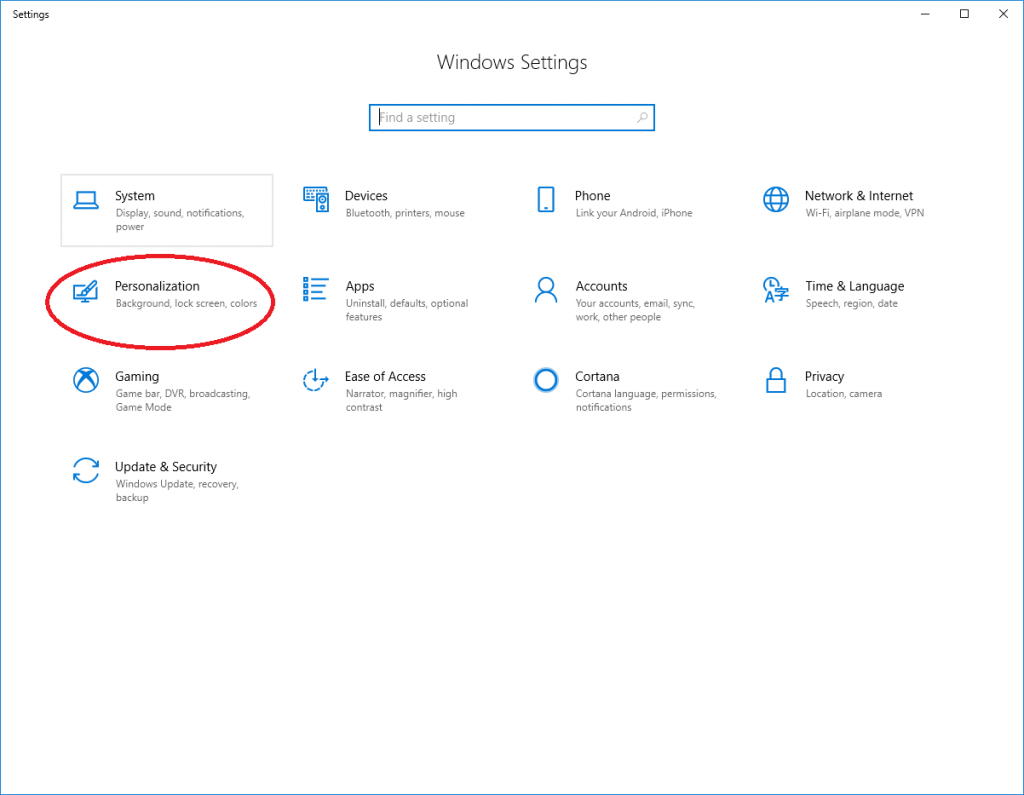Click 'Speech, region, date' text
Image resolution: width=1024 pixels, height=795 pixels.
coord(852,303)
